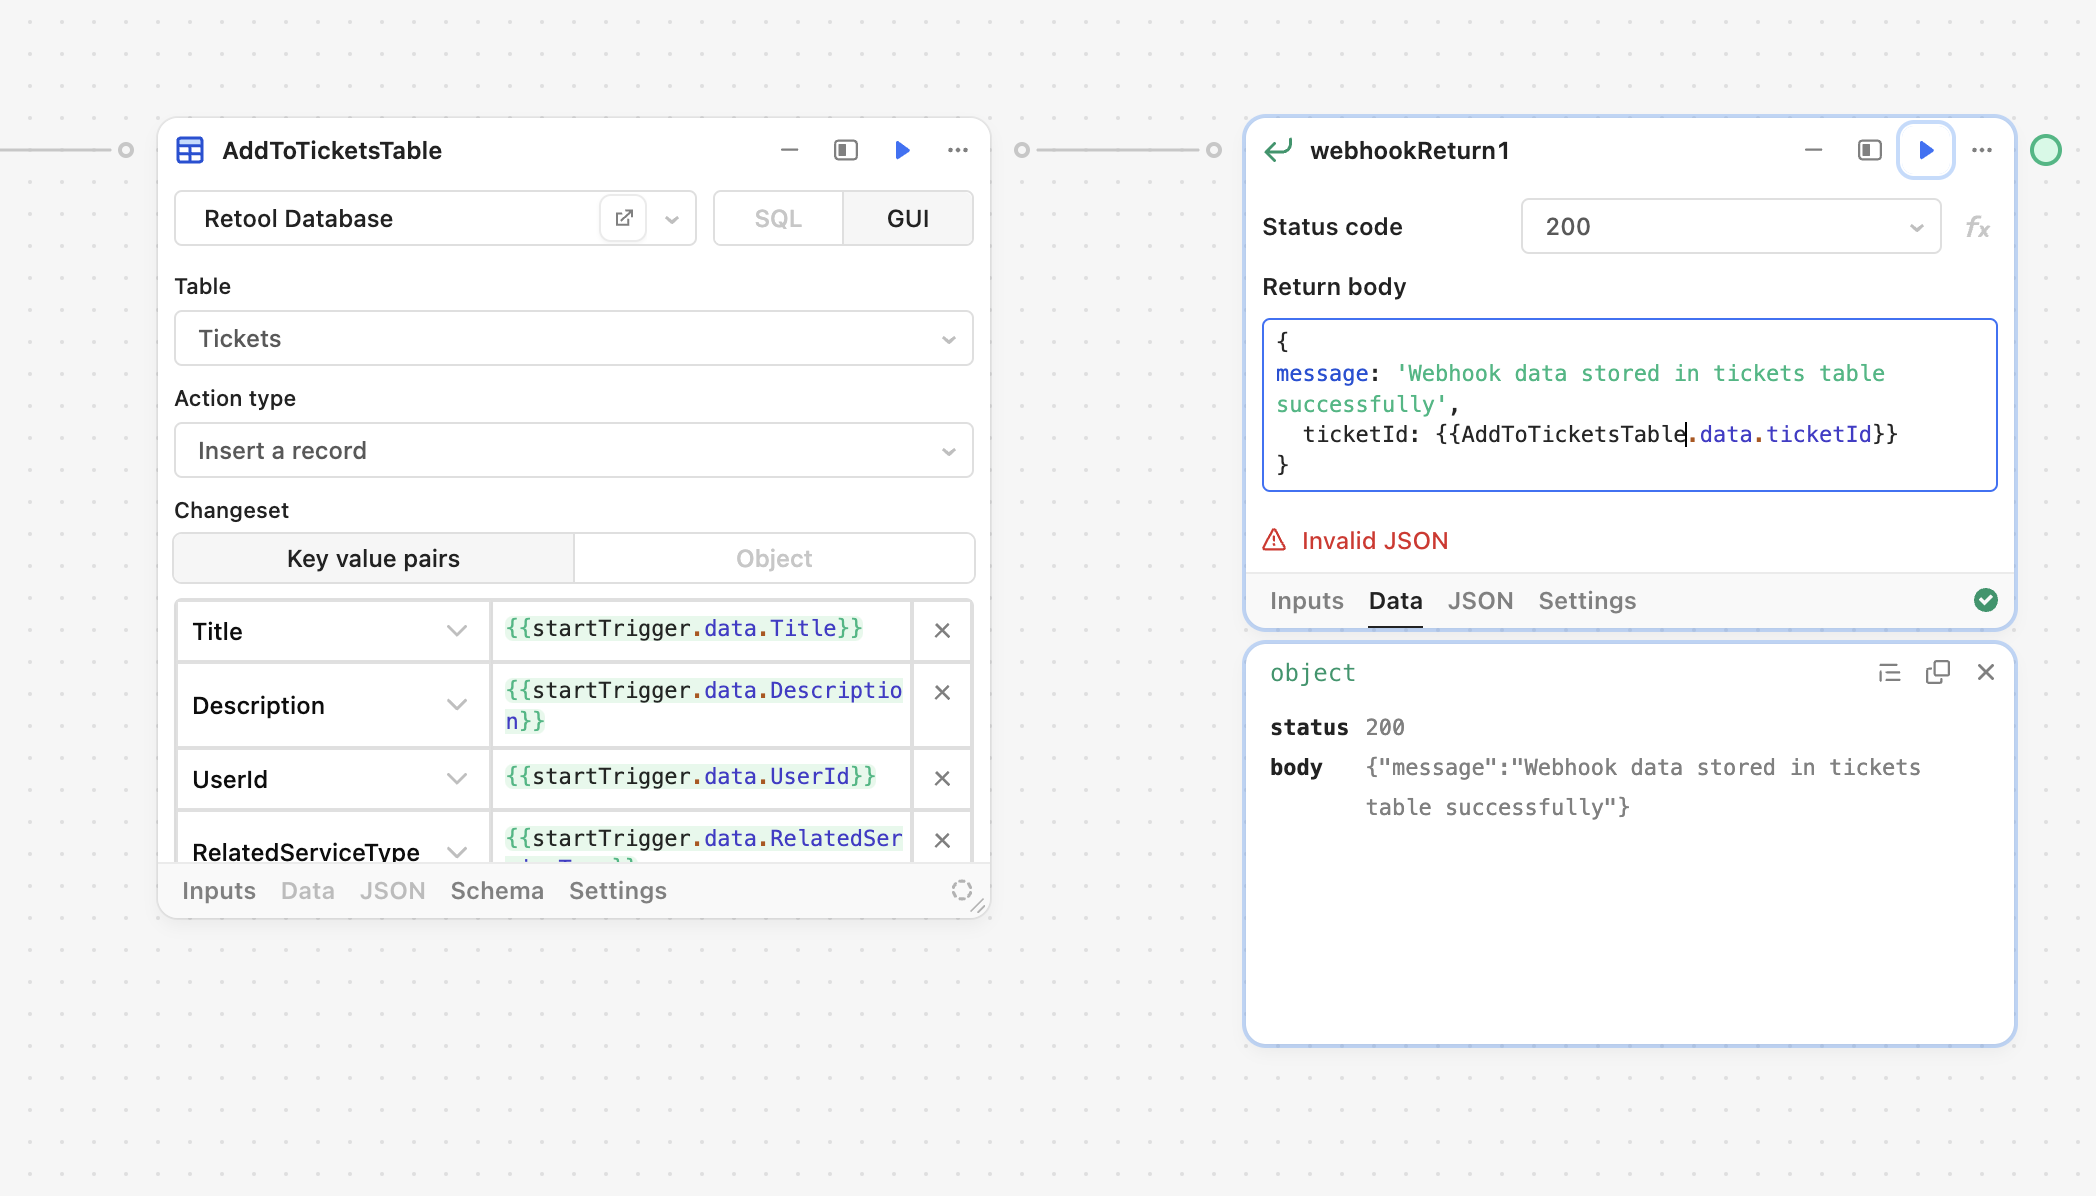Open Retool Database via external link icon
Viewport: 2096px width, 1196px height.
(x=623, y=218)
